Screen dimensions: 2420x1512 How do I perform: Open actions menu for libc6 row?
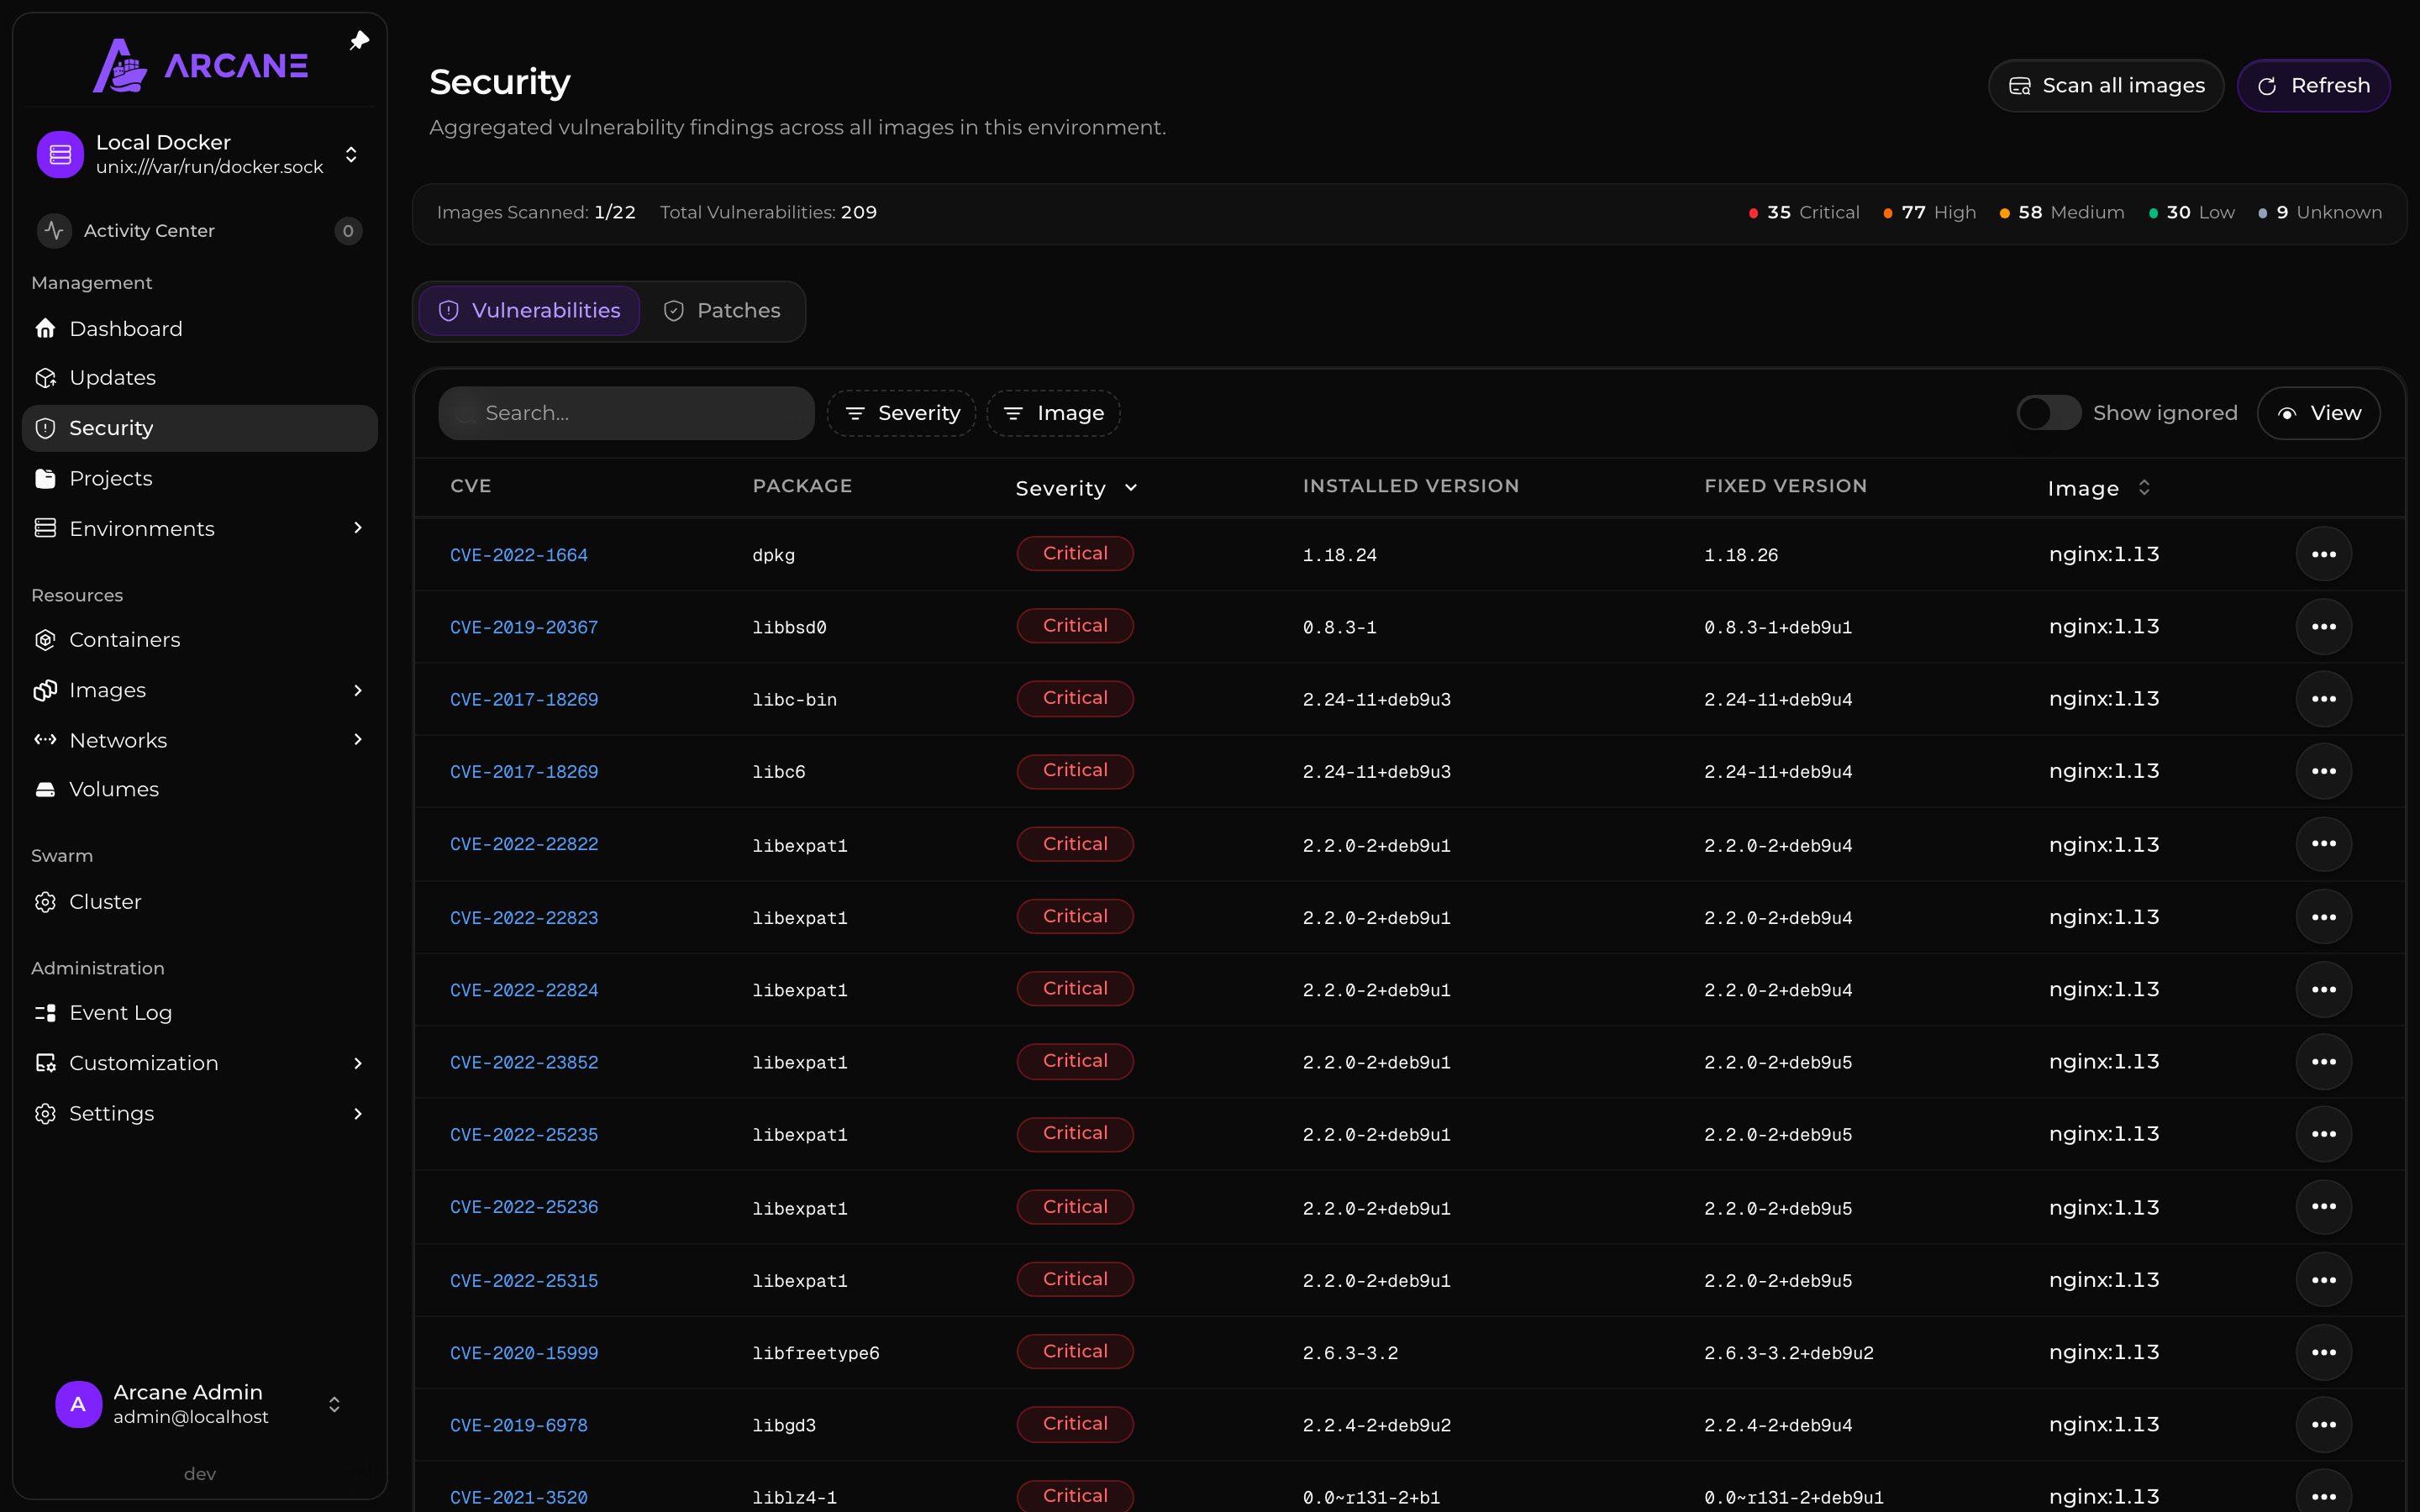tap(2323, 771)
